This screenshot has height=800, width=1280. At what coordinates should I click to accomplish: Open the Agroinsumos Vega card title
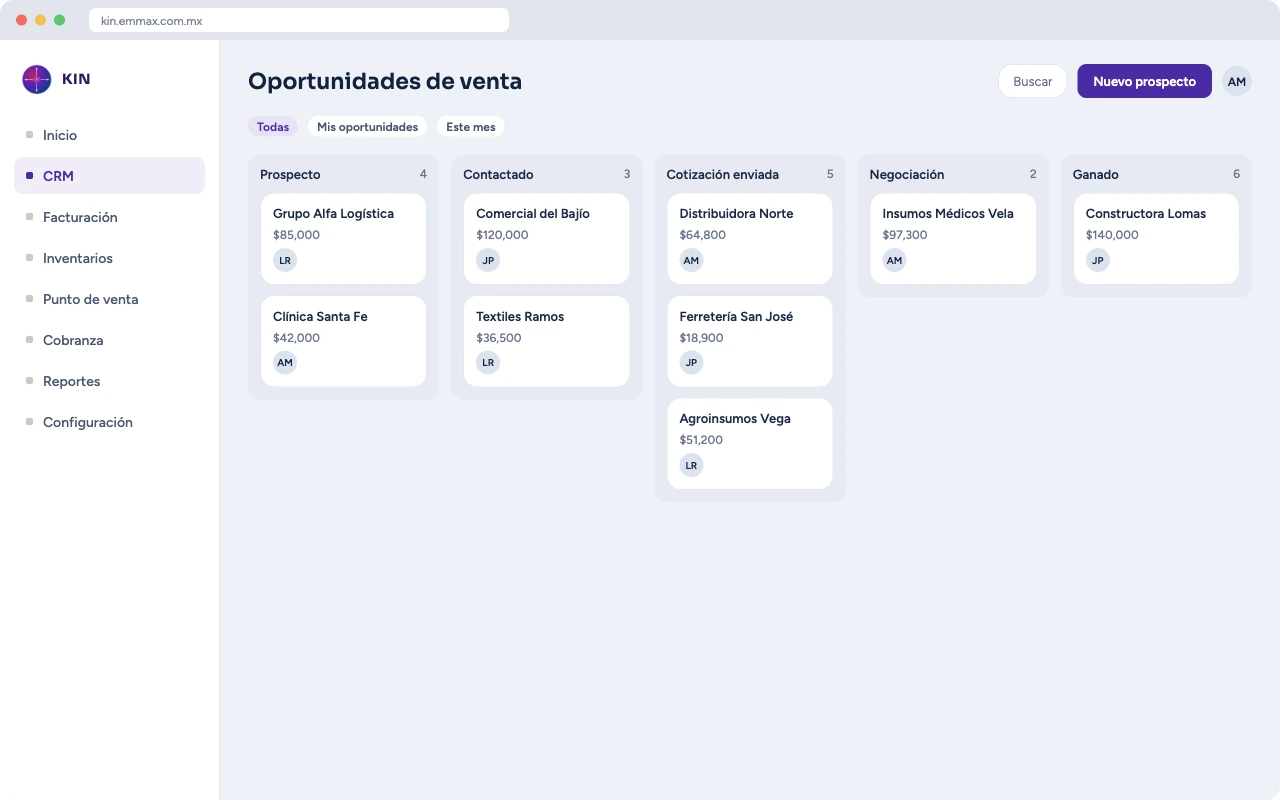735,419
